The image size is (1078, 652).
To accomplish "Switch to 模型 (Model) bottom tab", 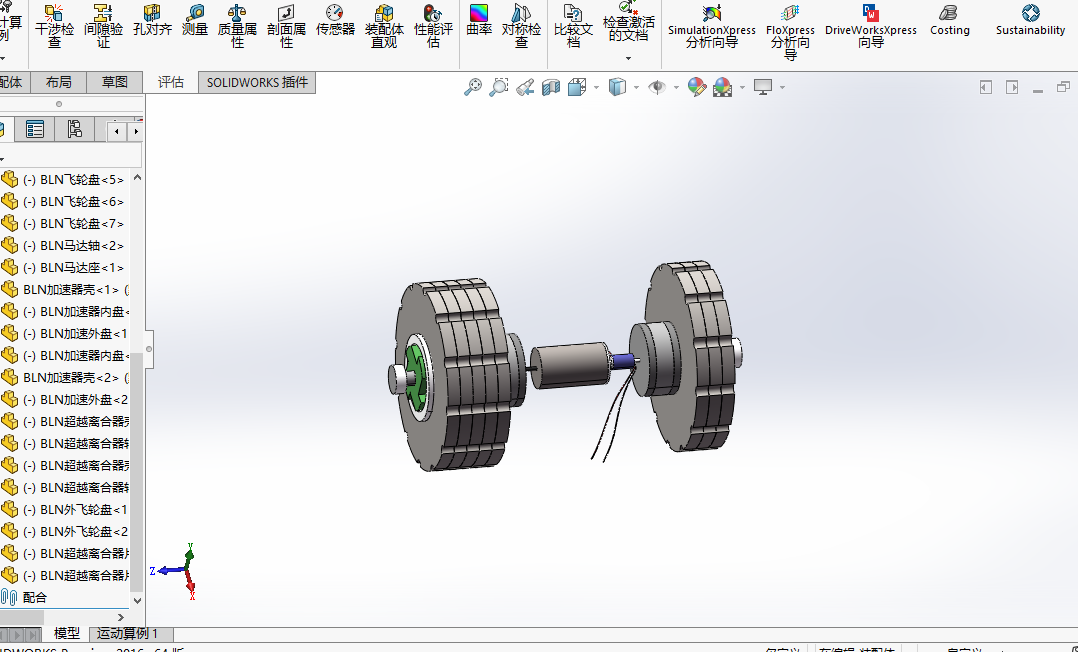I will (x=67, y=633).
